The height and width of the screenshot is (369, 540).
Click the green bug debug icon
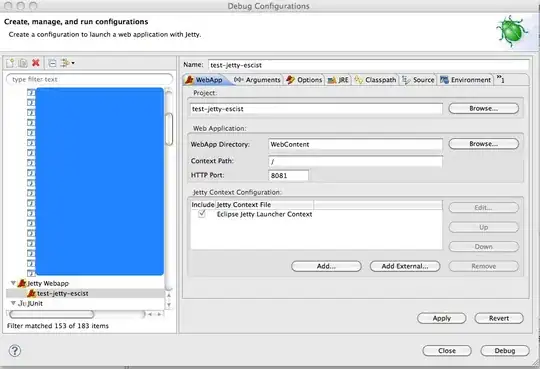pos(511,31)
